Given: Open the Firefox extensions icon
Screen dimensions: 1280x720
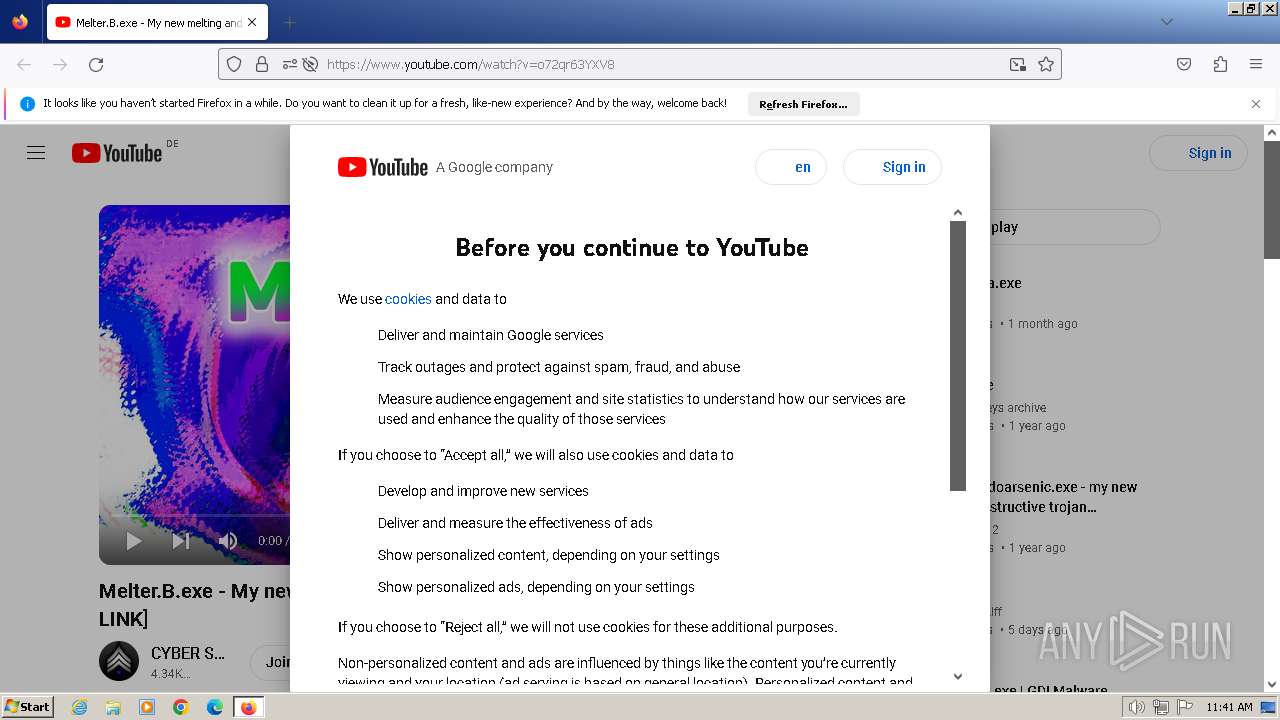Looking at the screenshot, I should coord(1220,64).
